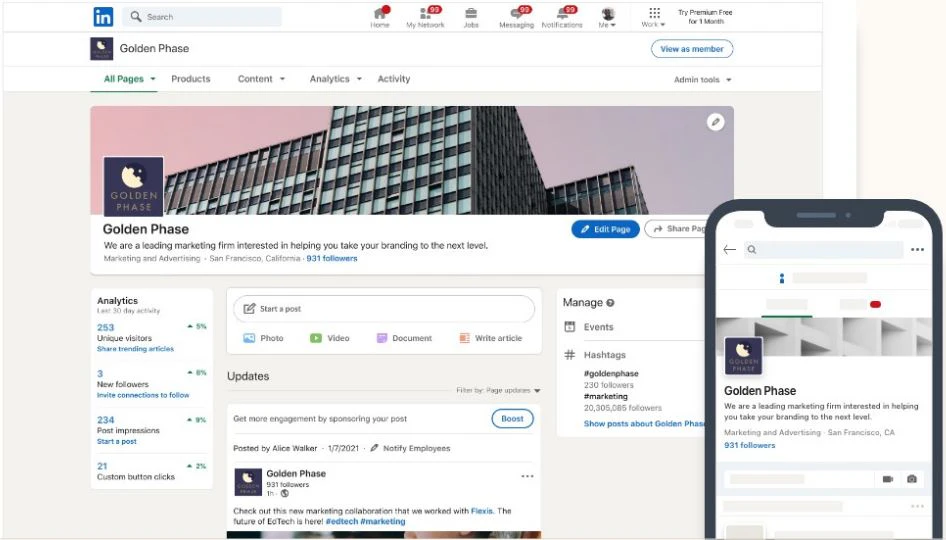
Task: Tap the back arrow on phone
Action: [x=729, y=249]
